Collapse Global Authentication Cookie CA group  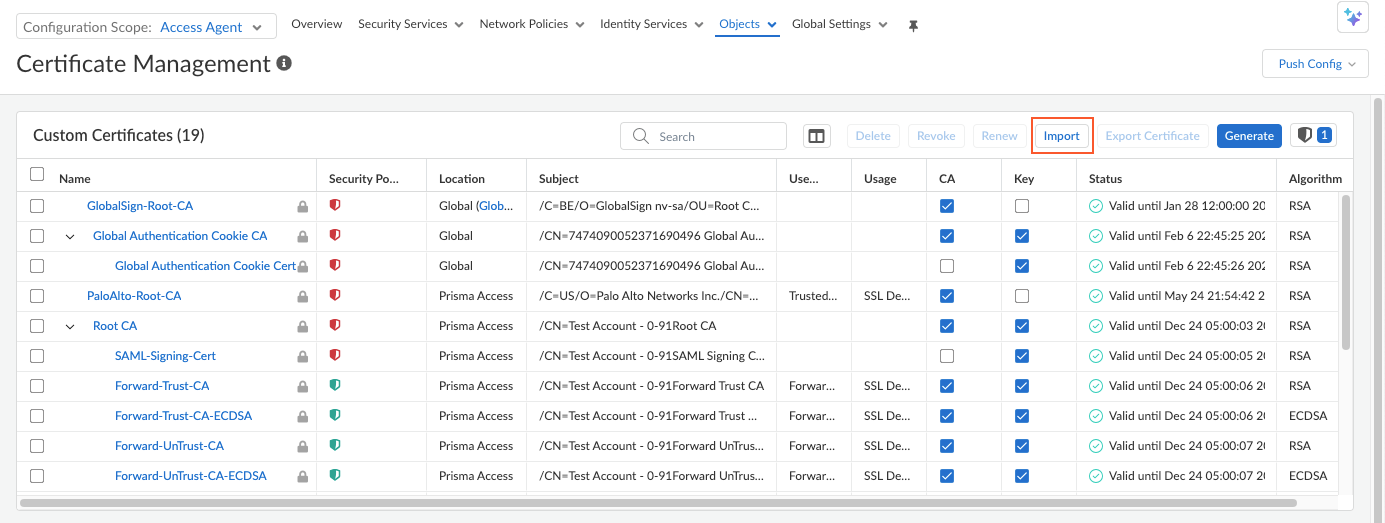tap(70, 236)
